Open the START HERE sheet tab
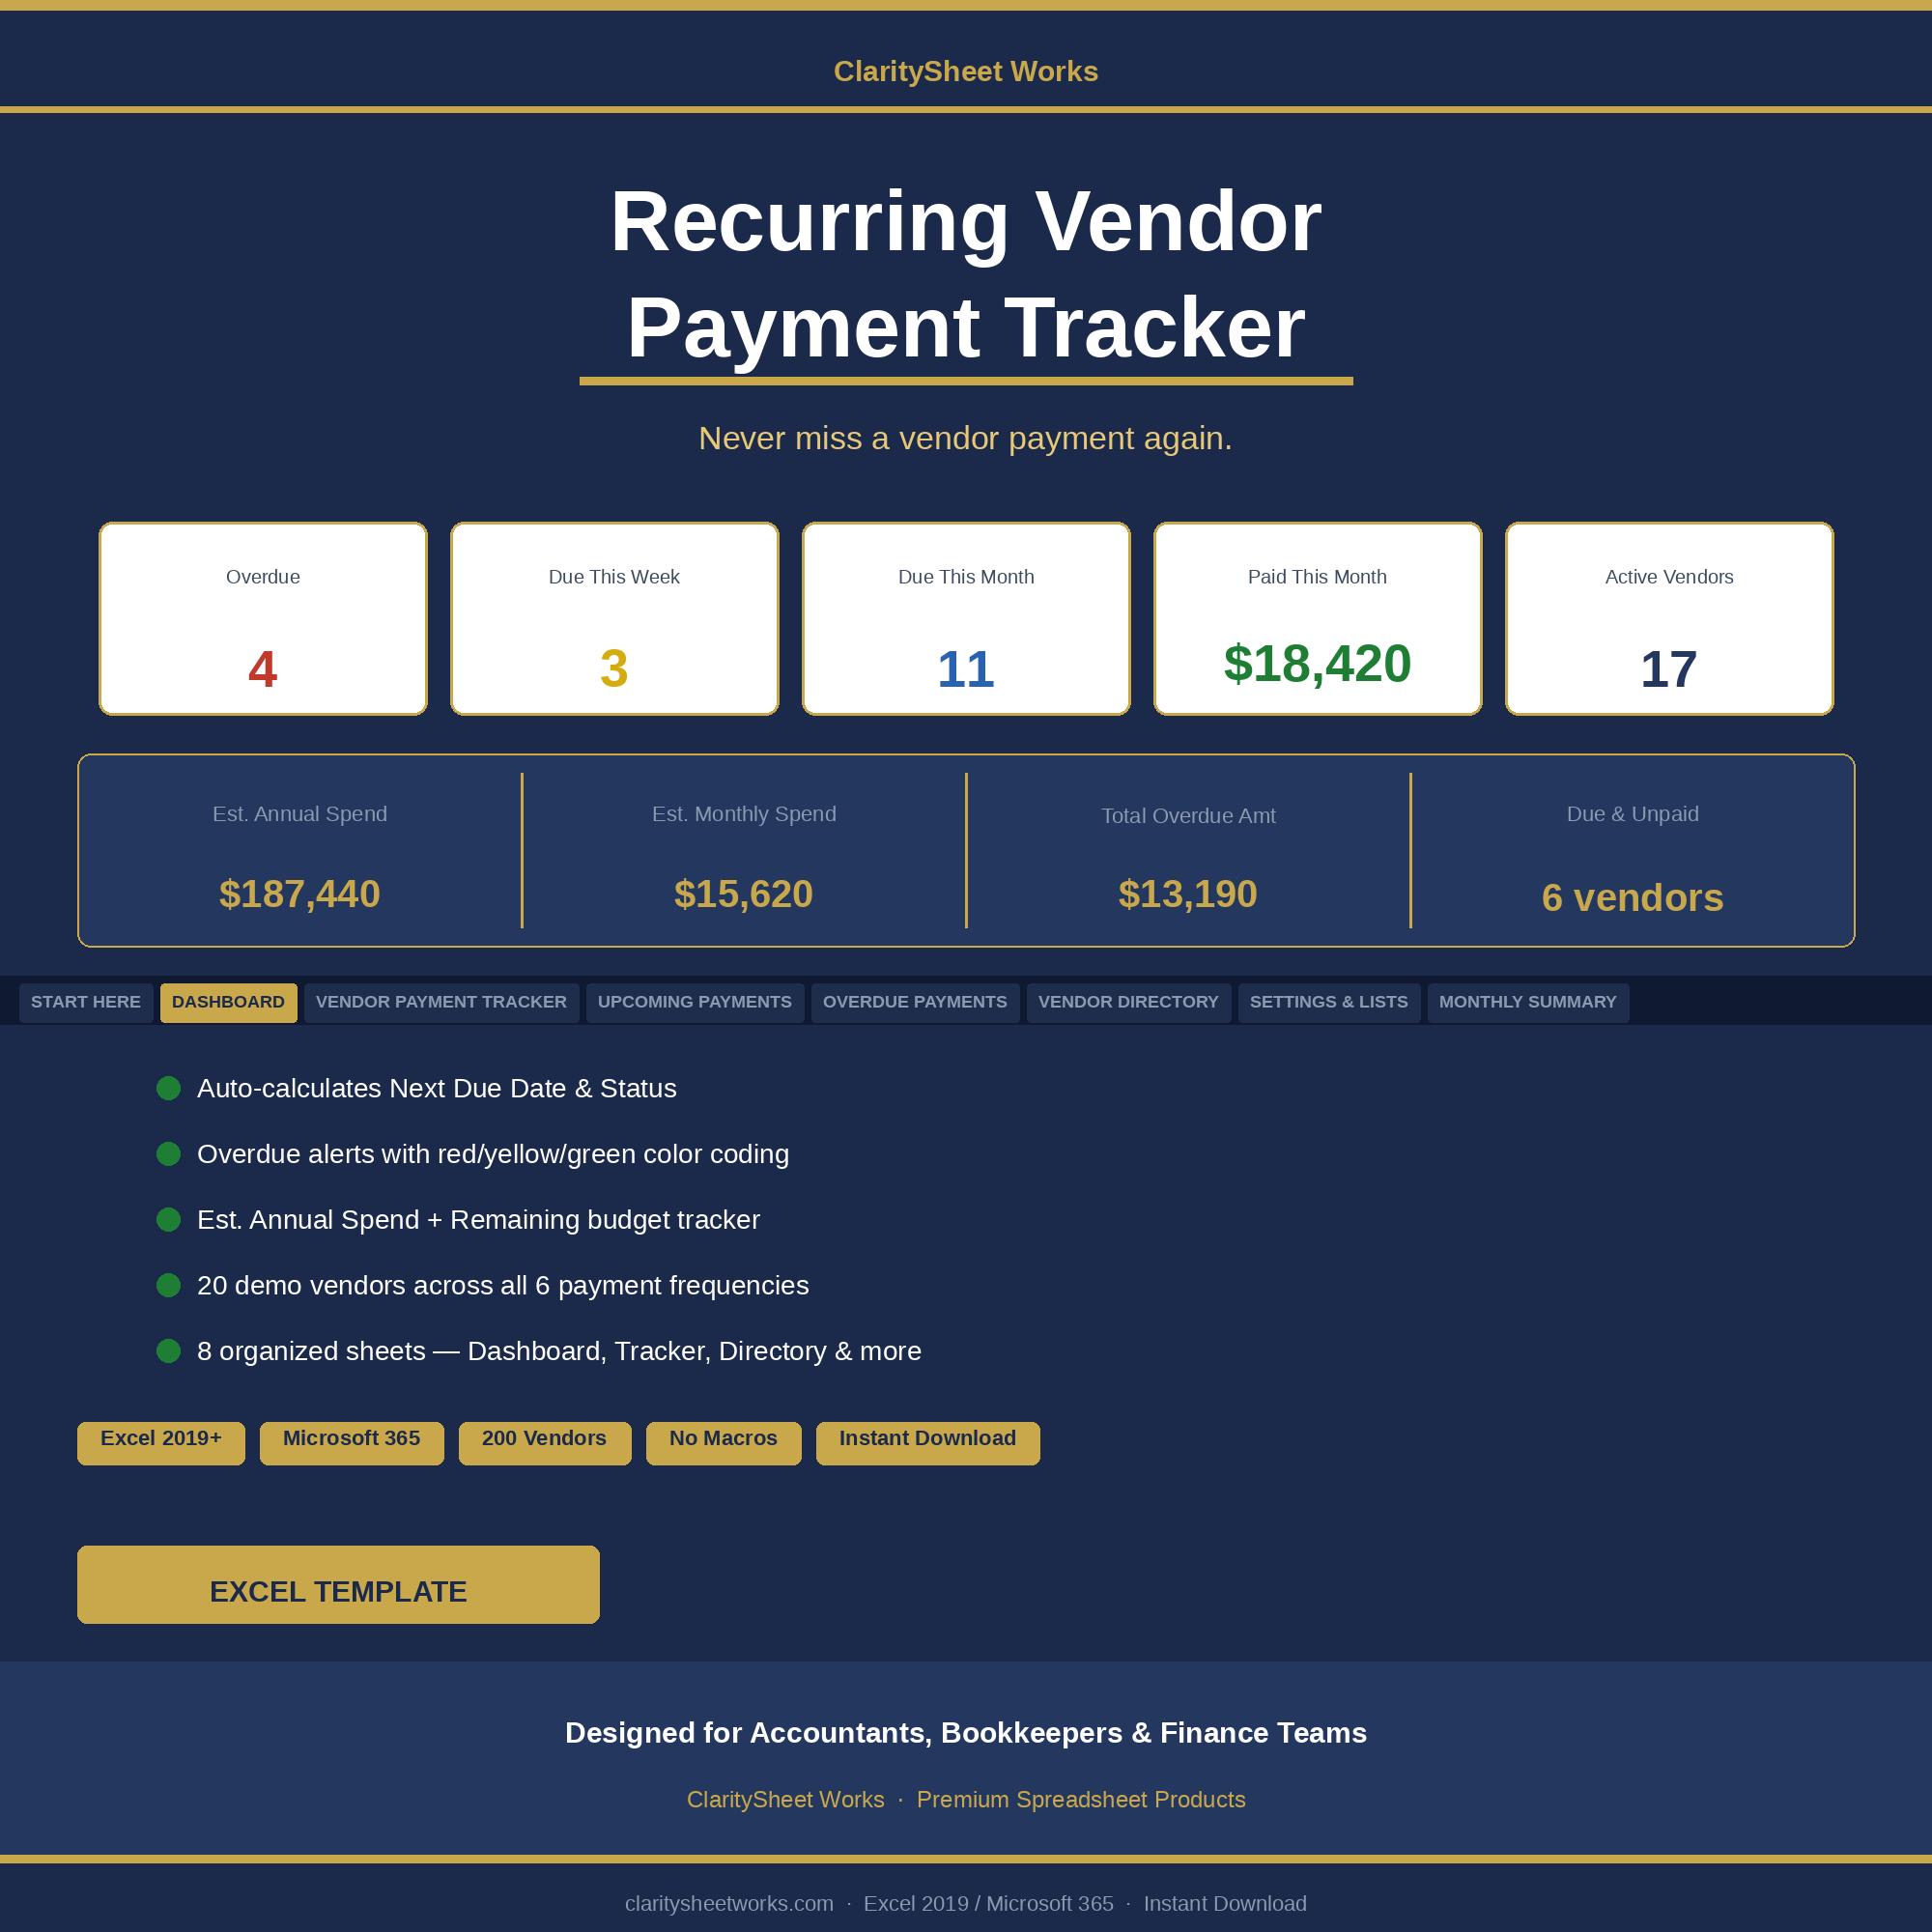 coord(86,1002)
